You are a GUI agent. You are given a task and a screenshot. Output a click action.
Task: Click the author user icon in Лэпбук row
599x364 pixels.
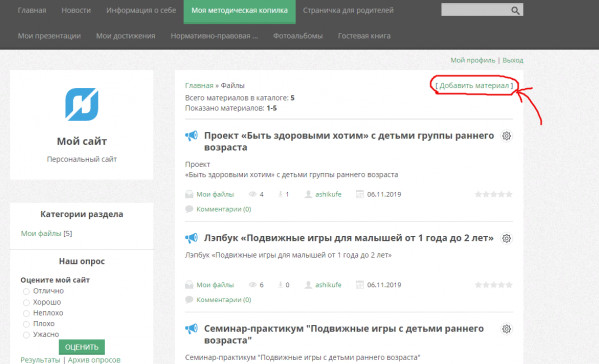tap(308, 285)
